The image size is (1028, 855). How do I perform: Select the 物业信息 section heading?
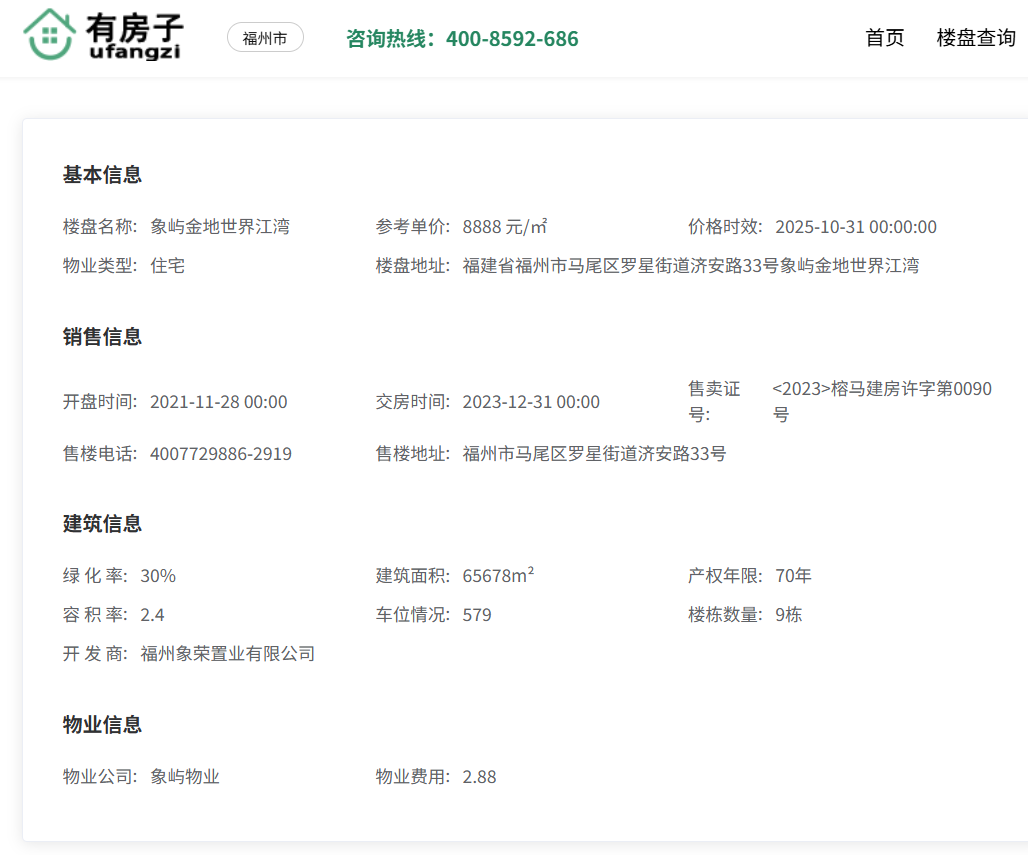point(102,725)
